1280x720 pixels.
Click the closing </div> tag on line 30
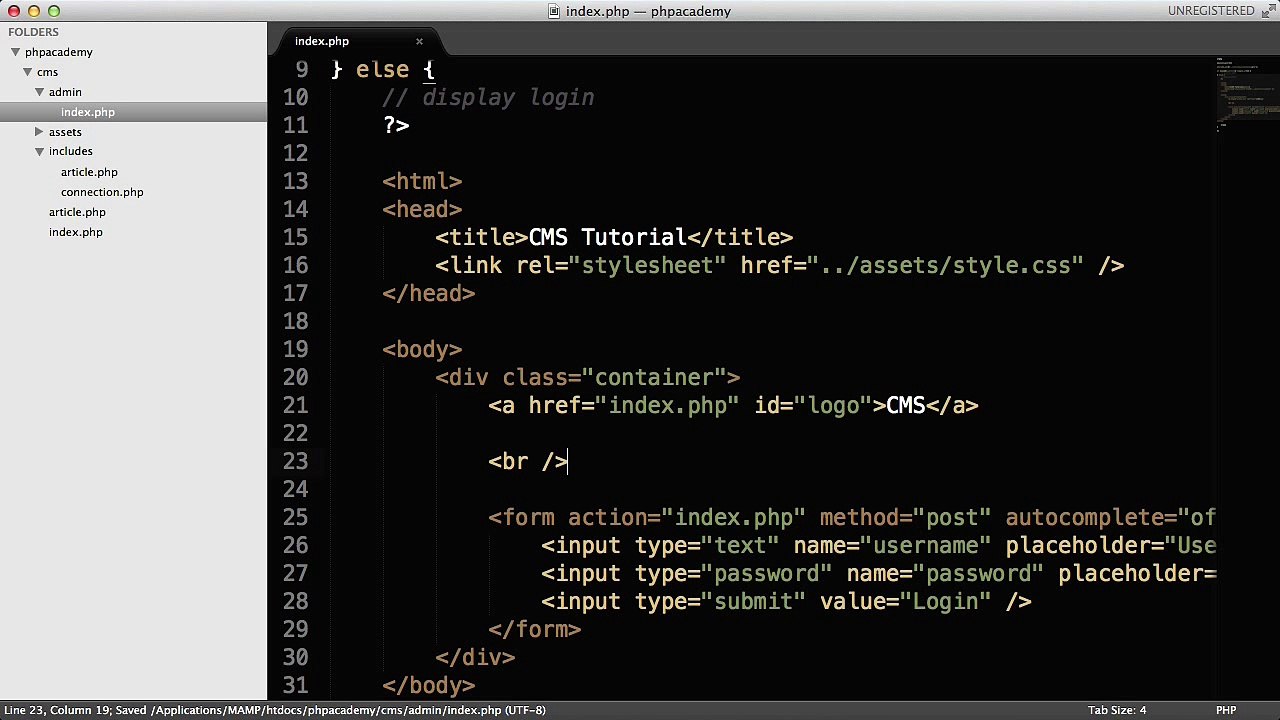475,657
